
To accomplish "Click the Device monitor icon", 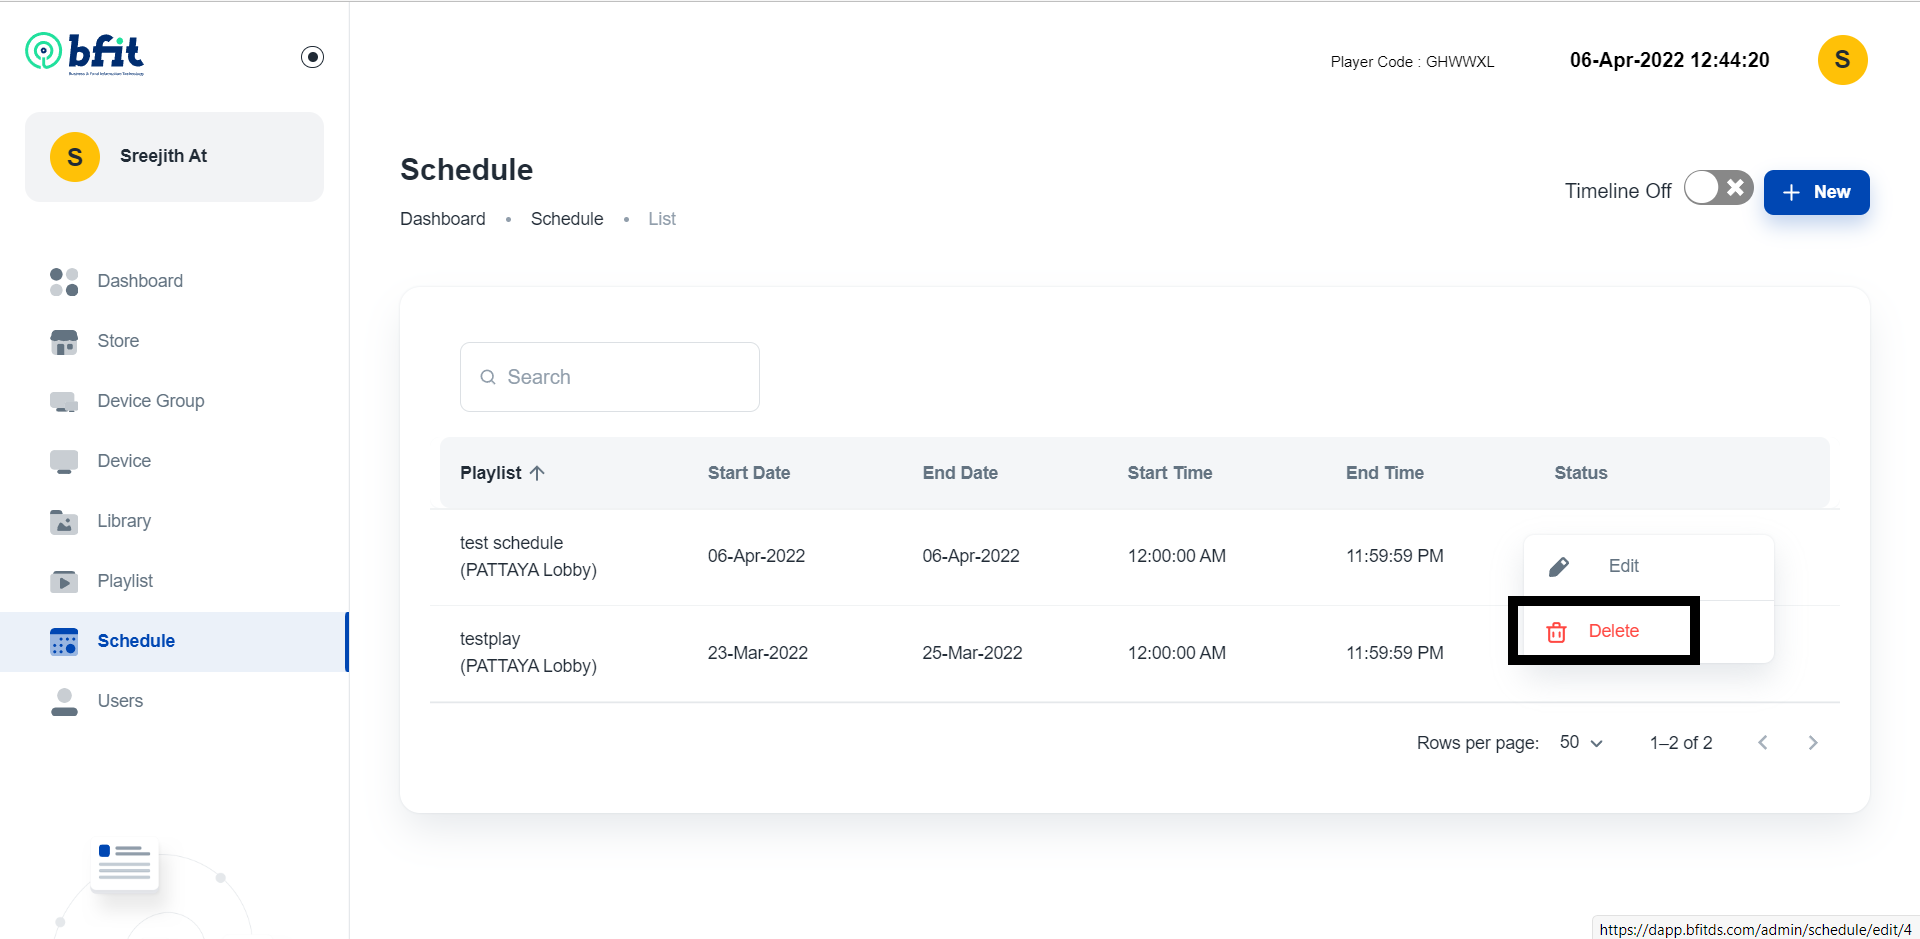I will coord(64,462).
